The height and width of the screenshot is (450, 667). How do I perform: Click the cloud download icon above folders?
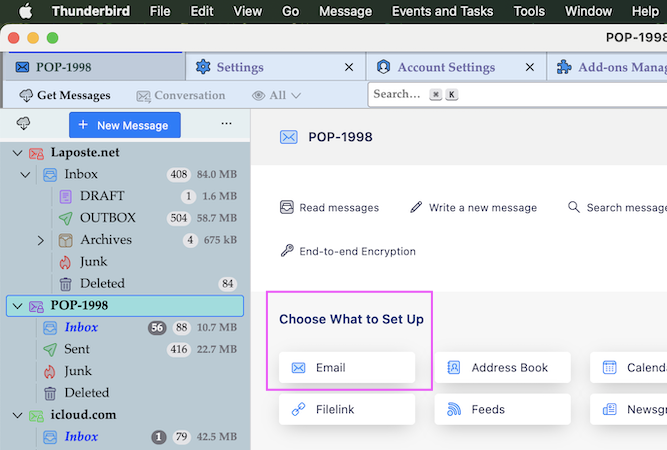(23, 124)
